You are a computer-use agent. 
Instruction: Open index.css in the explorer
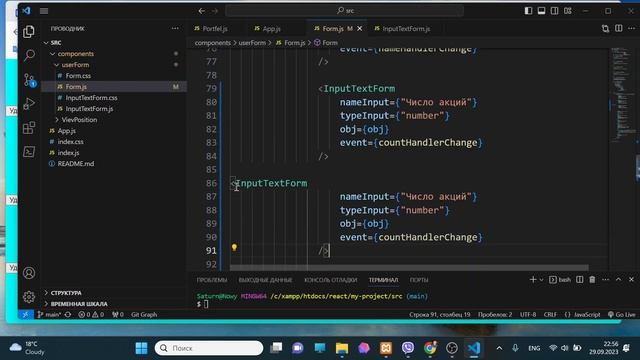click(70, 142)
